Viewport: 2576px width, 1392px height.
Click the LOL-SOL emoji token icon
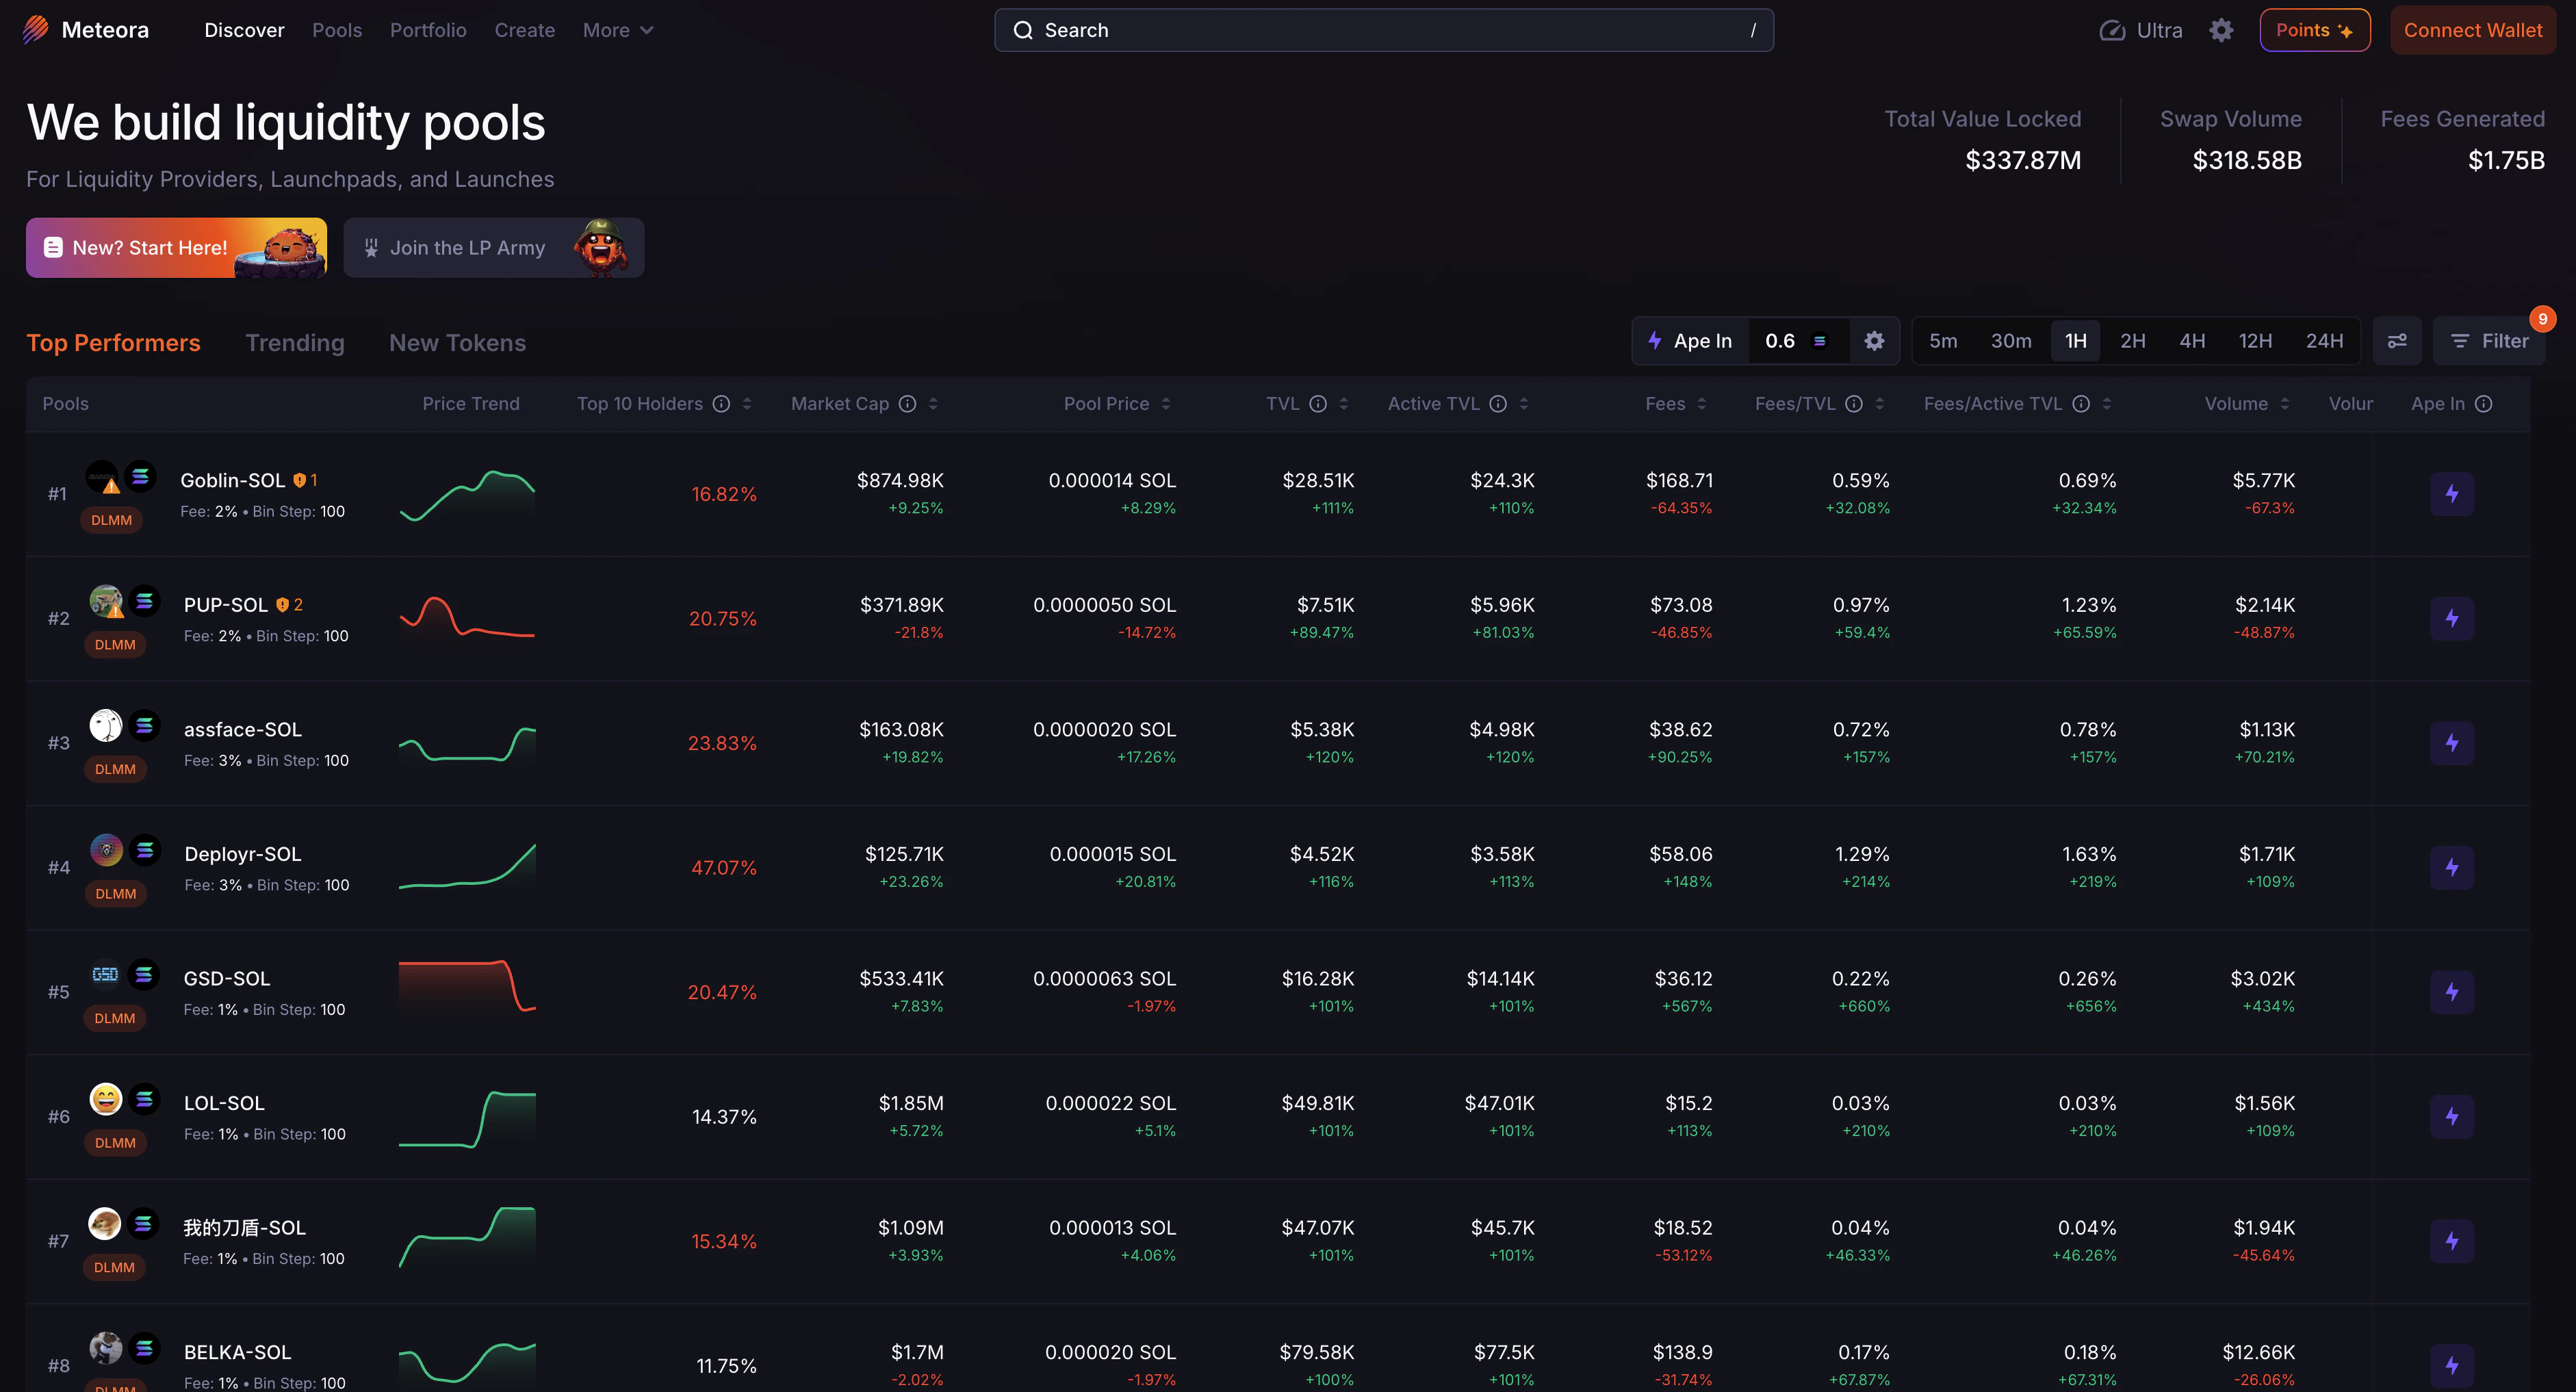(106, 1099)
